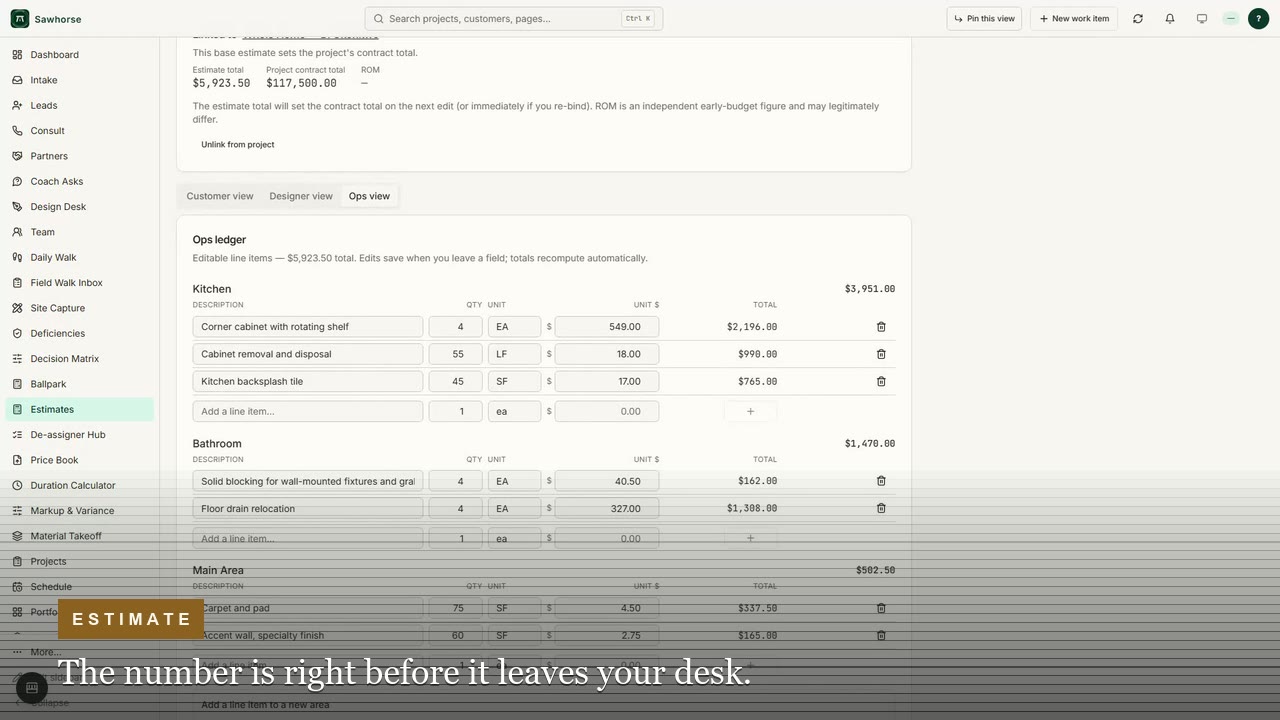
Task: Edit the Floor drain relocation unit price
Action: 607,508
